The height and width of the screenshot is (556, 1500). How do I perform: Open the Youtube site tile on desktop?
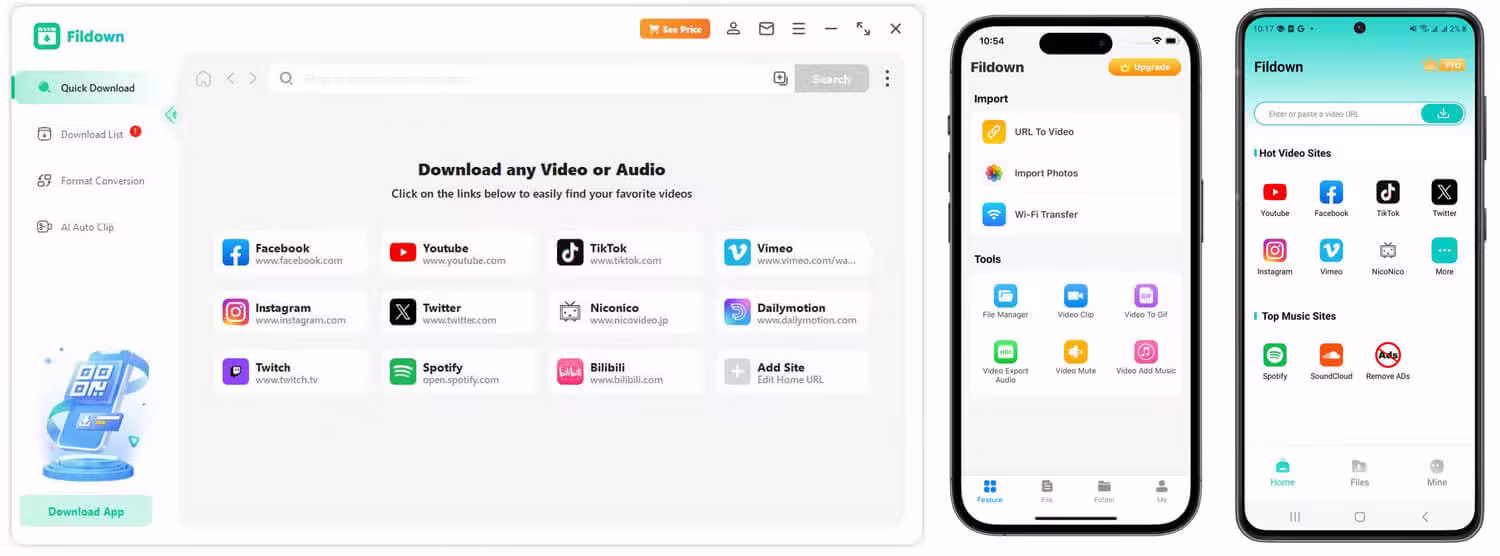458,253
